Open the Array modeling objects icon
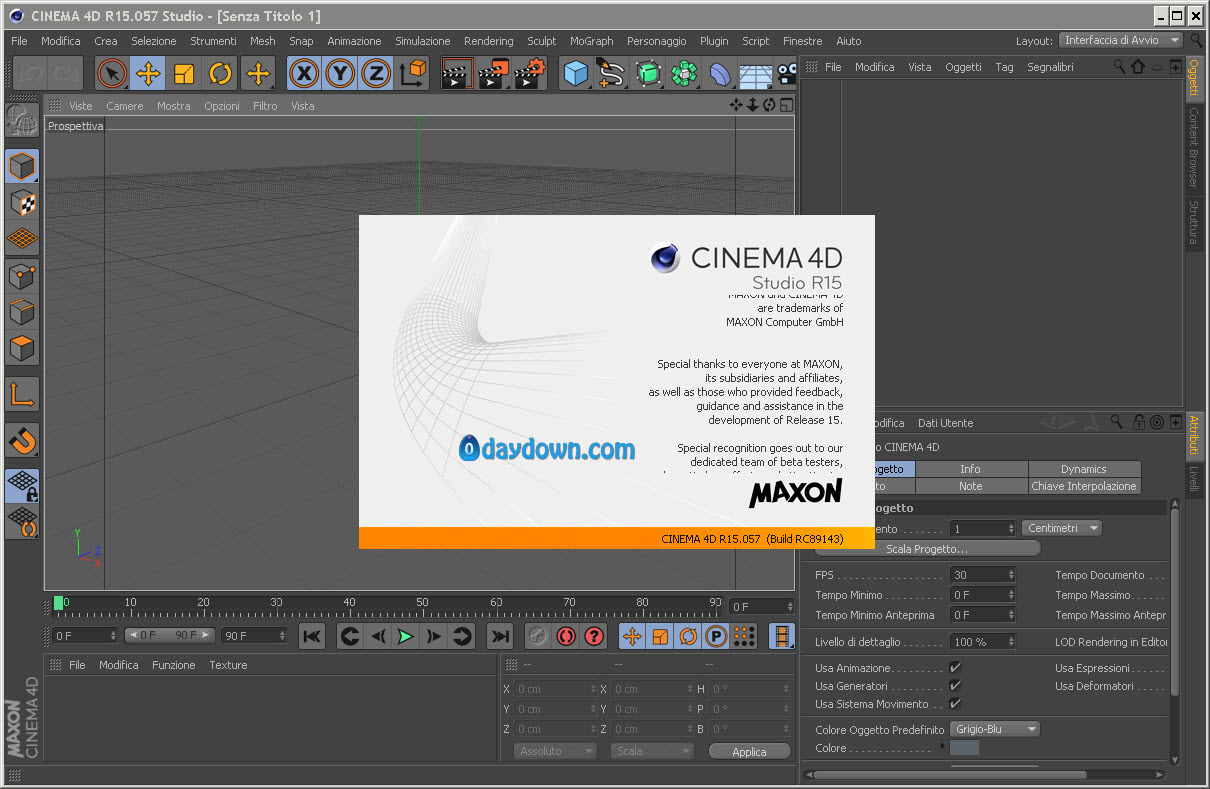Screen dimensions: 1210x789 coord(684,73)
